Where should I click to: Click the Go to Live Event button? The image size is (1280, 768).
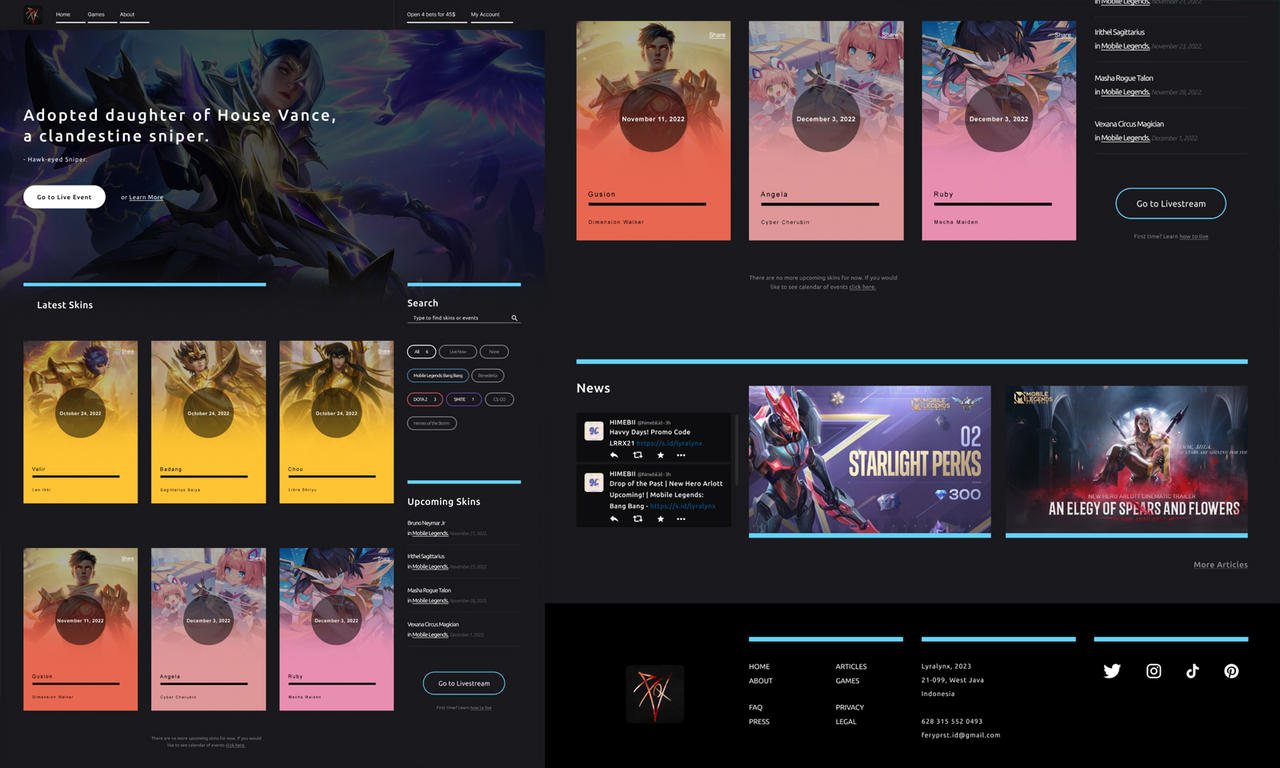coord(64,197)
